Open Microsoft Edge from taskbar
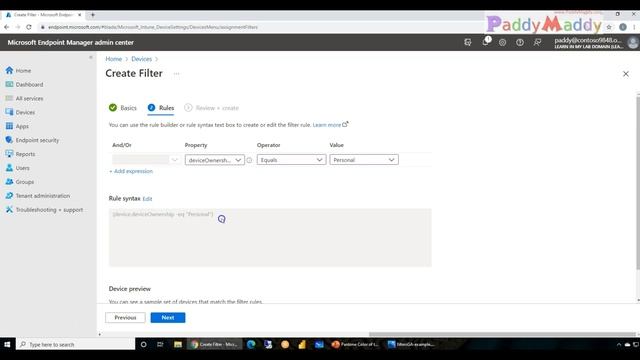This screenshot has height=360, width=640. [251, 344]
